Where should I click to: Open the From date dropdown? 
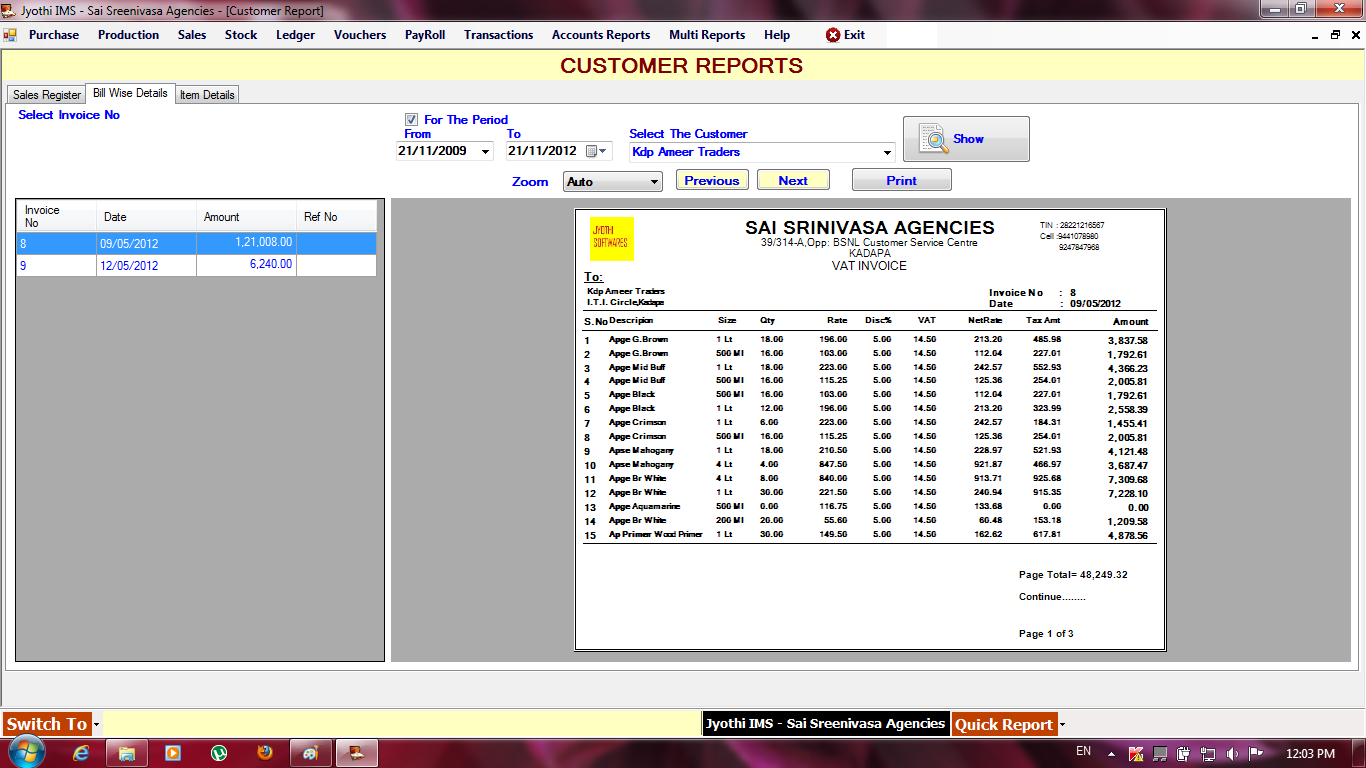[486, 152]
